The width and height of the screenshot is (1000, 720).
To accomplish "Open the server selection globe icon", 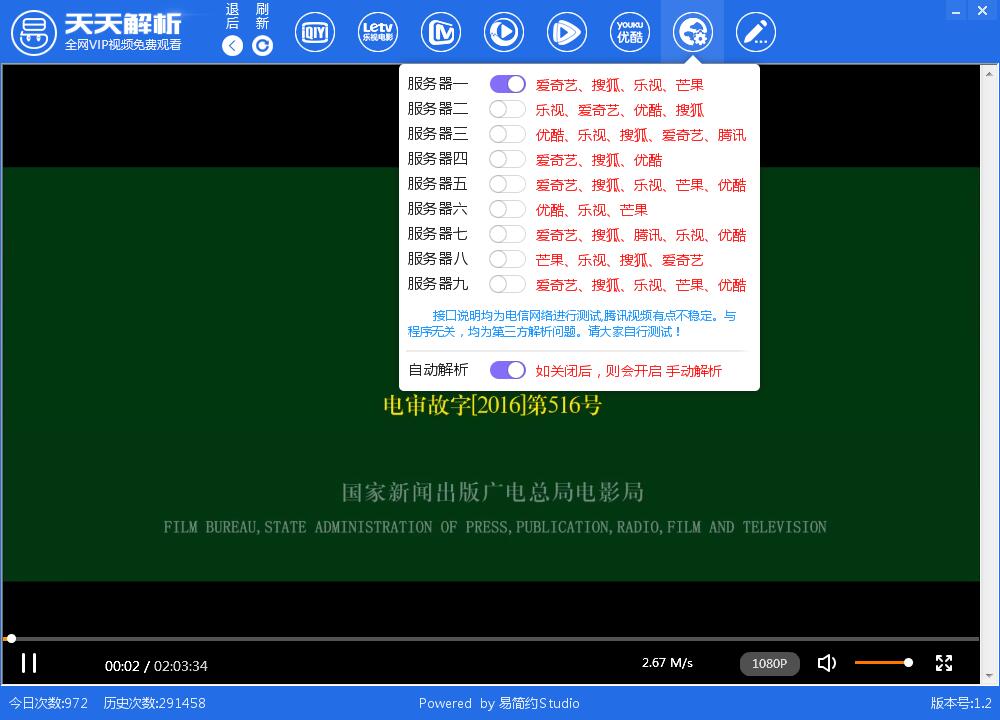I will [693, 32].
